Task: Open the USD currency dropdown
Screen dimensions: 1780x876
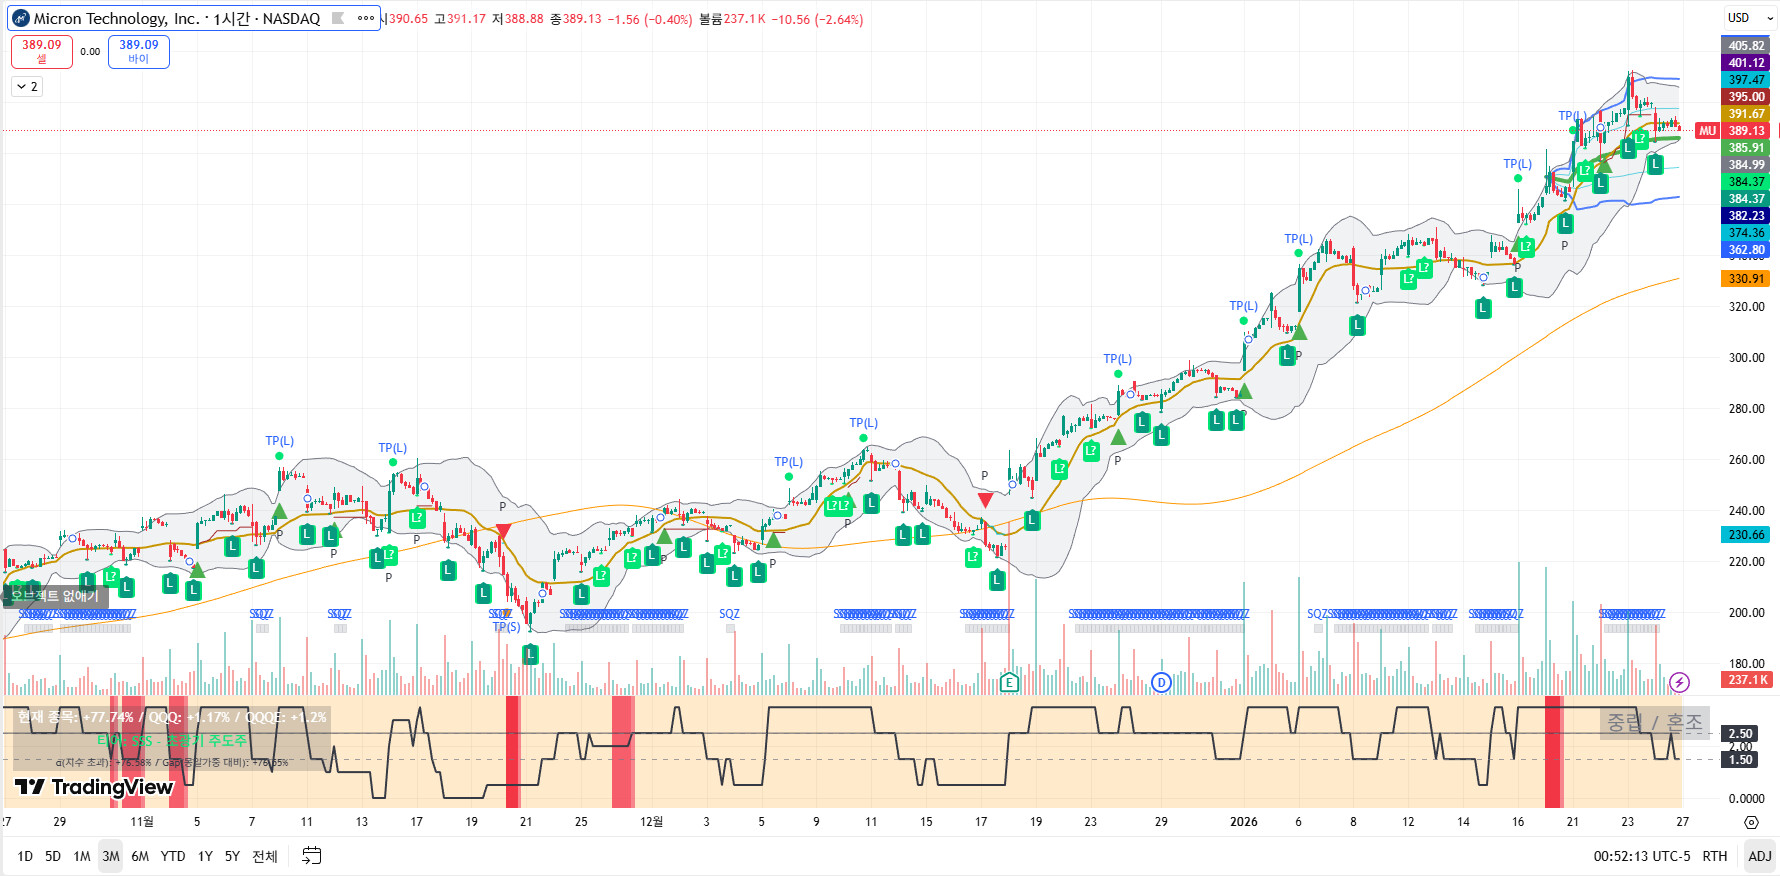Action: pyautogui.click(x=1750, y=18)
